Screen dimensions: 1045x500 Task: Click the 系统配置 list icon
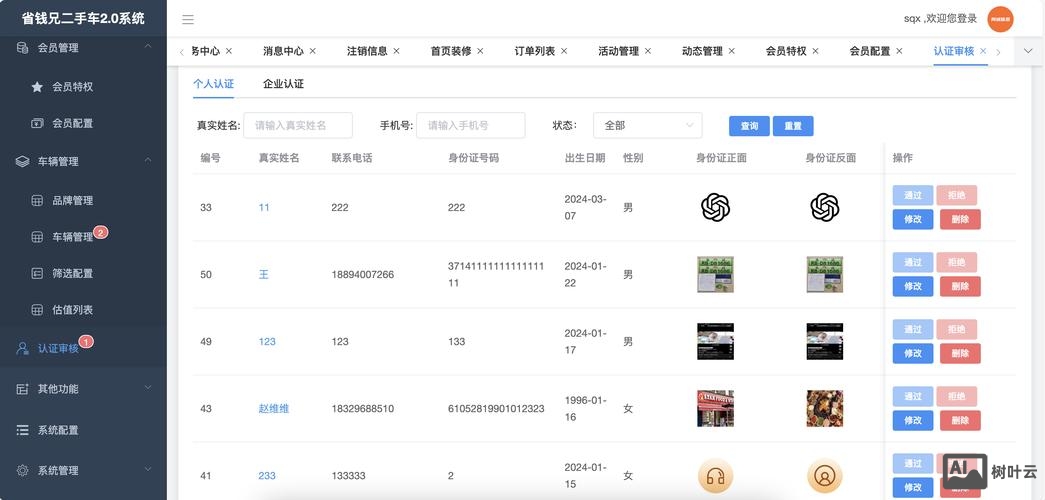[x=22, y=430]
